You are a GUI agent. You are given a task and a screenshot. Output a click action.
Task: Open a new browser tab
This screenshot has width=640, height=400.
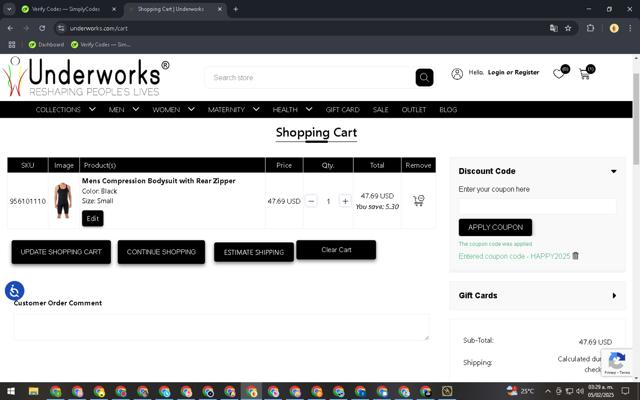236,9
